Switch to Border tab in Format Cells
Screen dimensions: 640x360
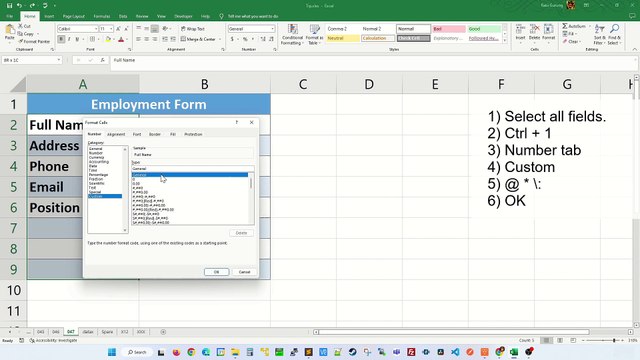coord(155,134)
